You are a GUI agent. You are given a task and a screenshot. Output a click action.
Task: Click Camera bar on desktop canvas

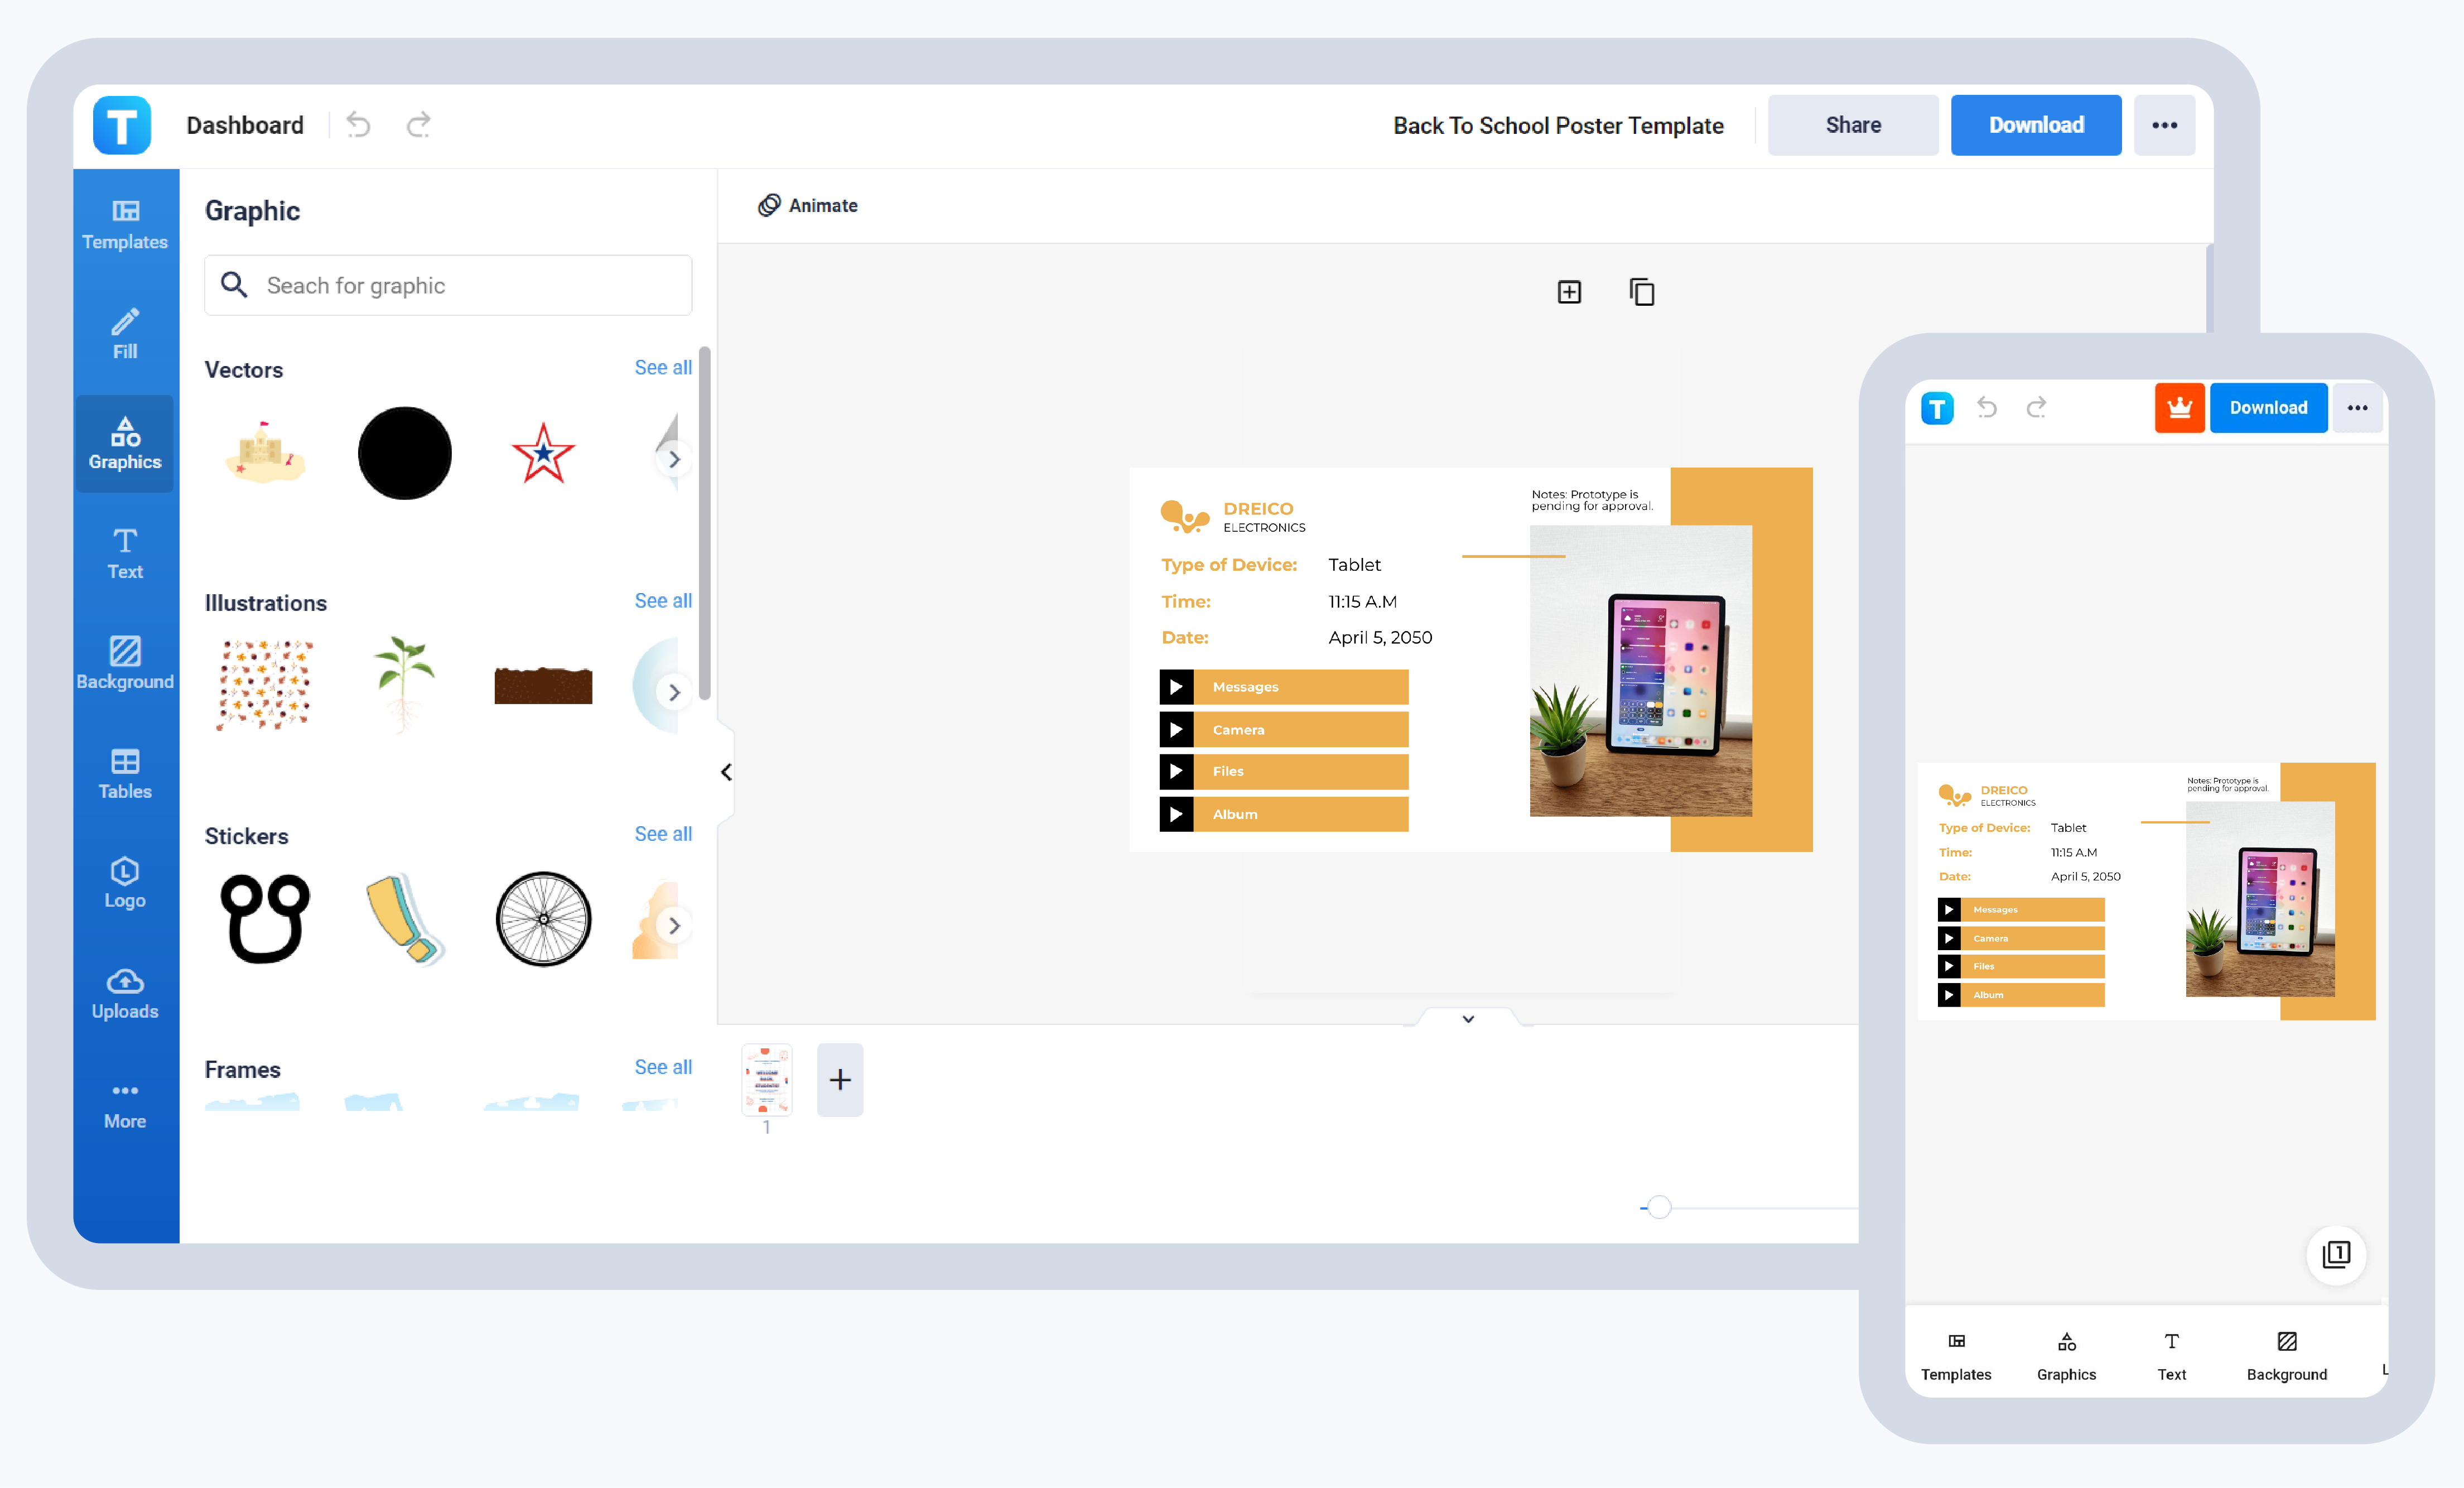[1284, 729]
